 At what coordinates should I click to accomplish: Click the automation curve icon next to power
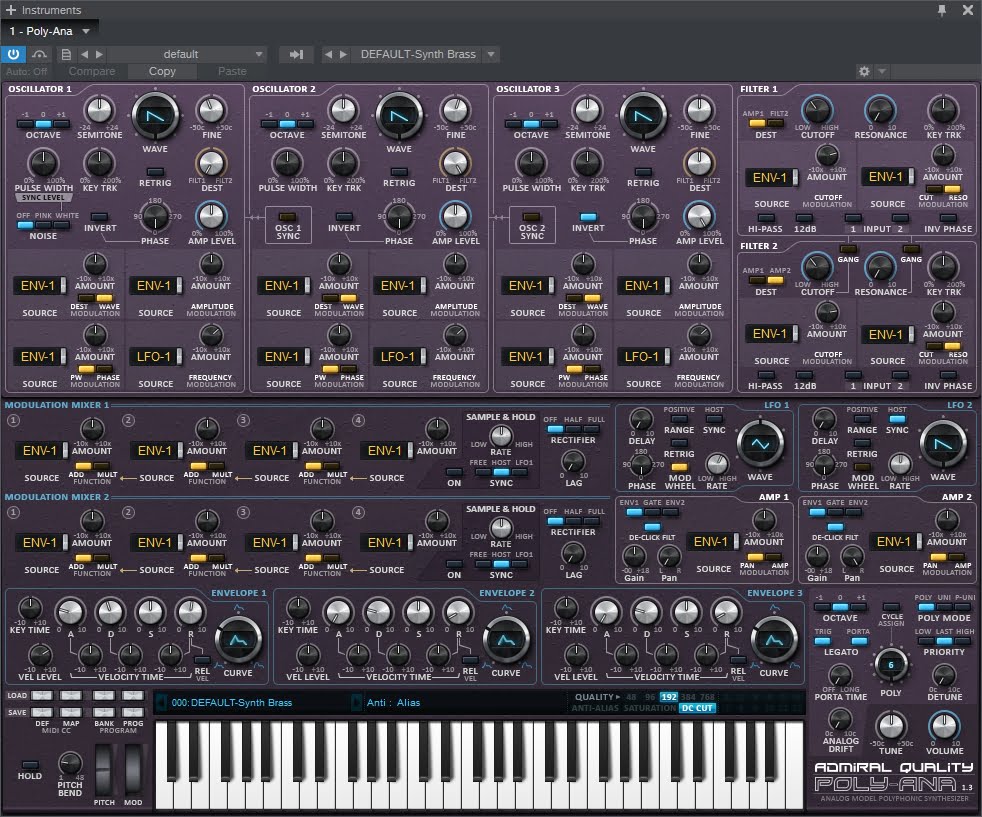(x=39, y=54)
